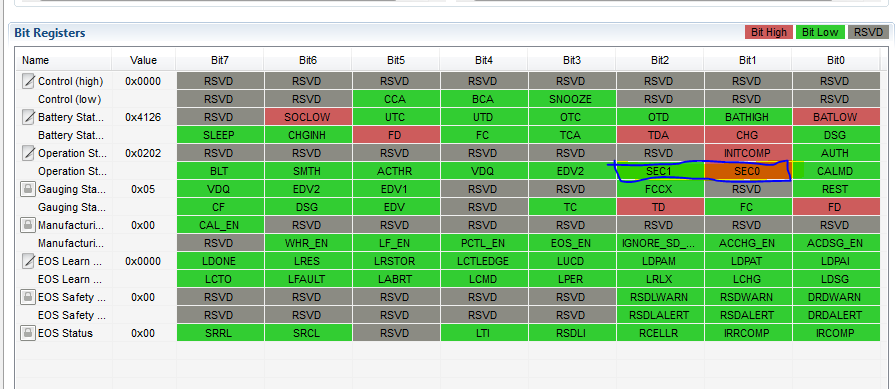895x389 pixels.
Task: Click the lock icon beside the Manufacturing row
Action: tap(28, 225)
